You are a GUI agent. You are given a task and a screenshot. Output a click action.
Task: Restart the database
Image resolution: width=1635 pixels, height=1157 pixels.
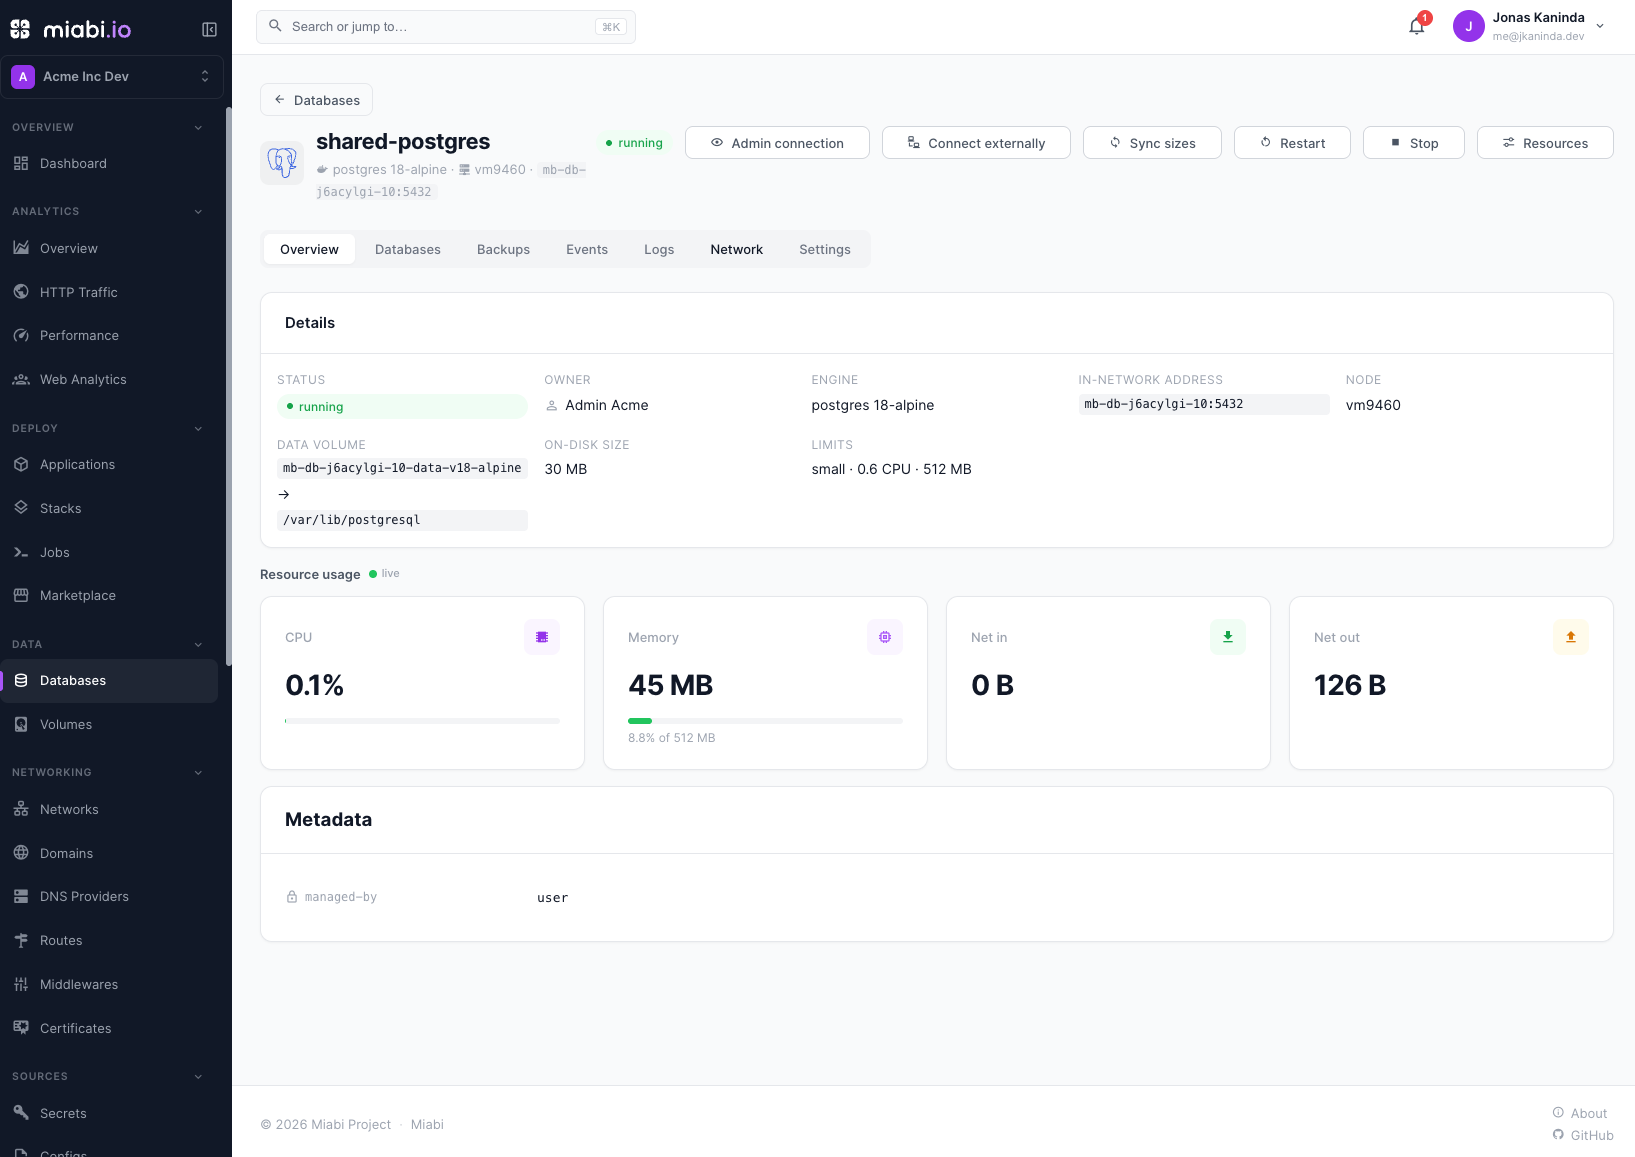click(x=1292, y=143)
